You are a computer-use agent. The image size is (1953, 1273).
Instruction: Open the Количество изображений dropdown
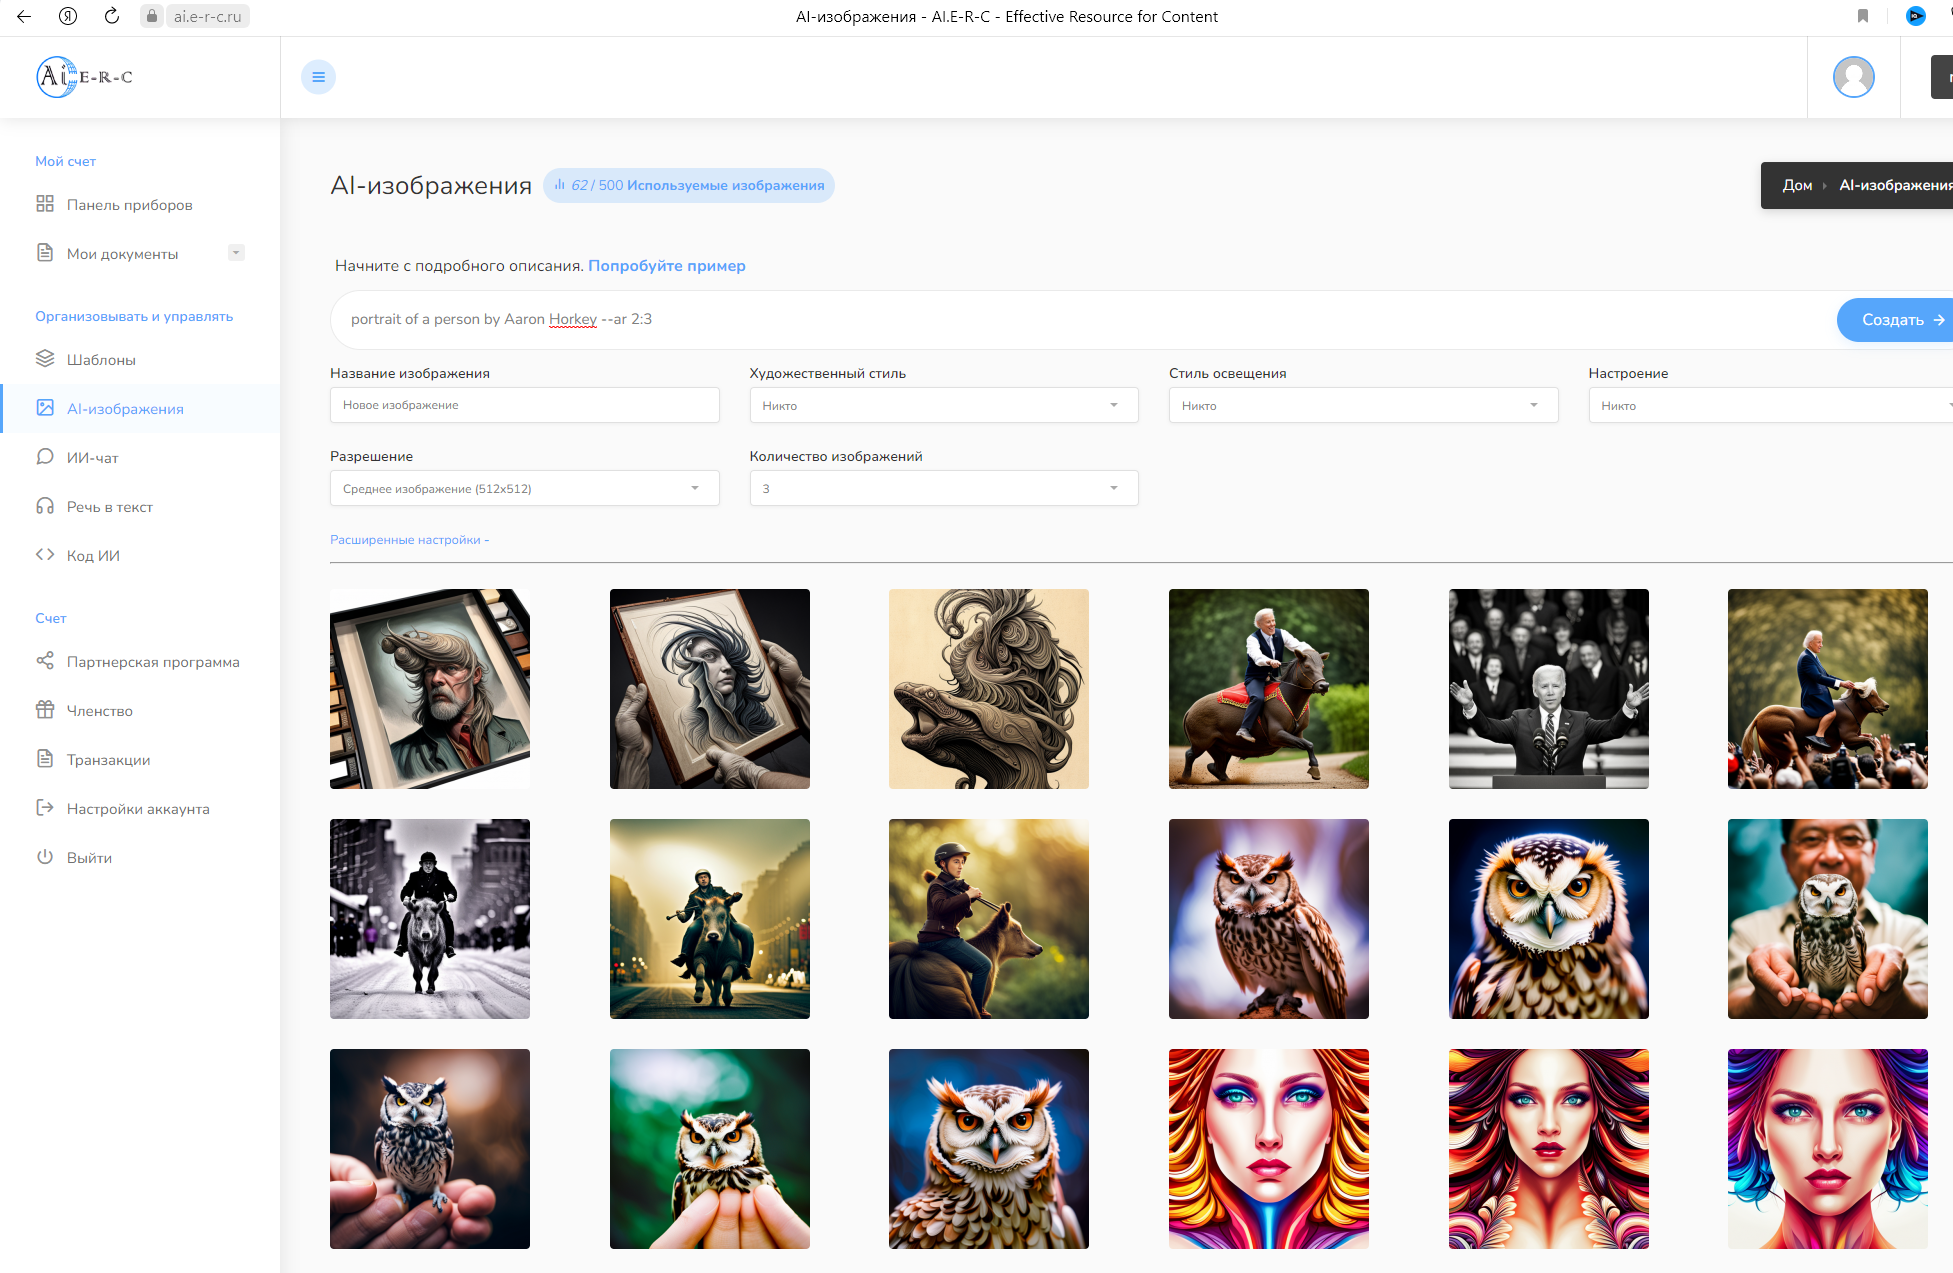pyautogui.click(x=943, y=488)
